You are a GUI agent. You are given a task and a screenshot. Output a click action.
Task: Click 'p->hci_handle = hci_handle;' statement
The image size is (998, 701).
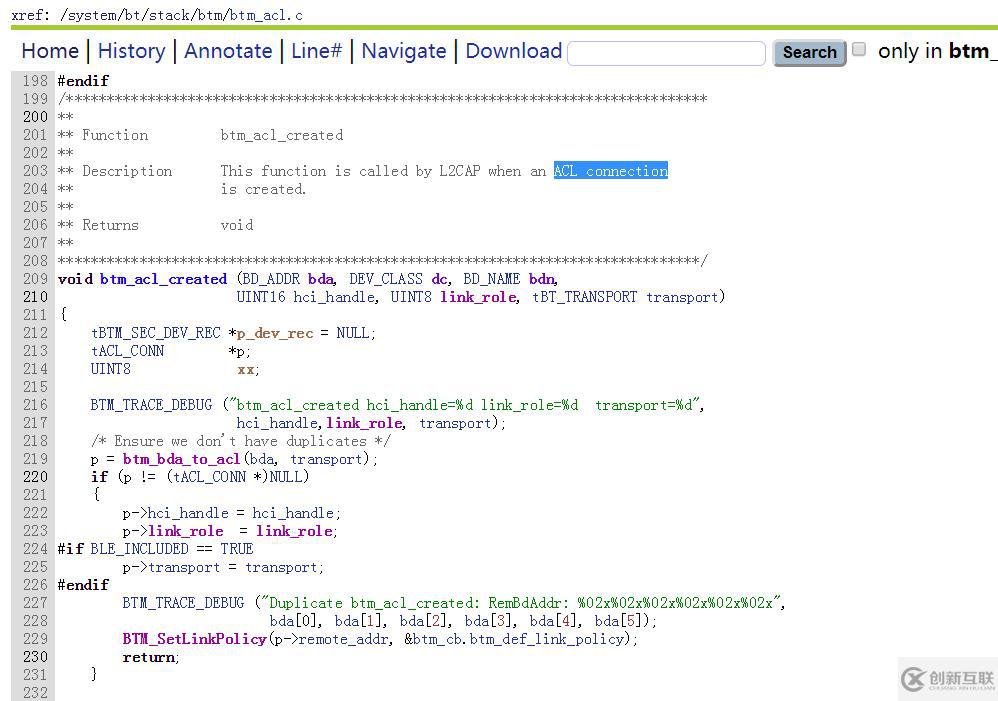pyautogui.click(x=232, y=513)
